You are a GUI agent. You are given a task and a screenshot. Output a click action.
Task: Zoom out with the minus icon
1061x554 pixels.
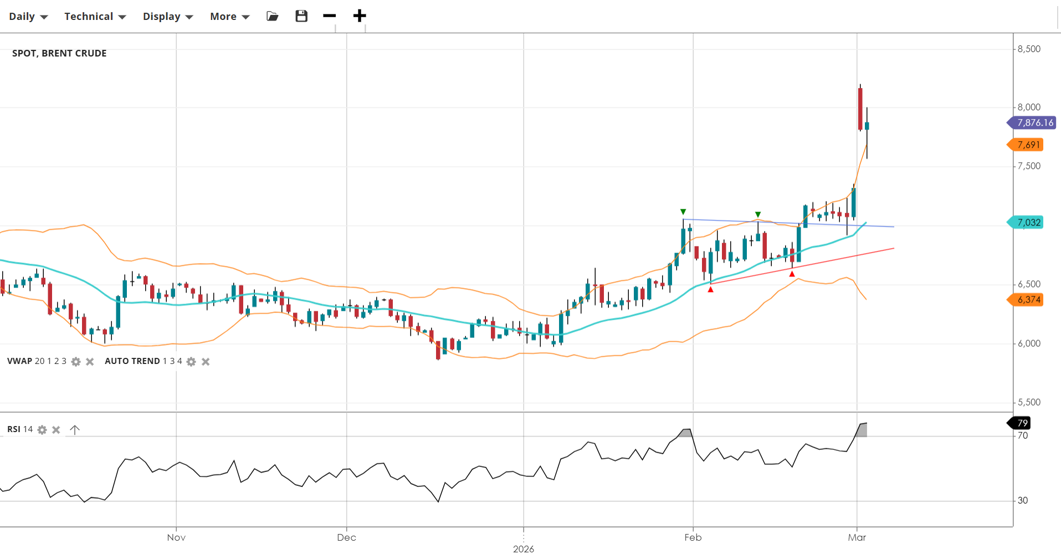click(329, 16)
